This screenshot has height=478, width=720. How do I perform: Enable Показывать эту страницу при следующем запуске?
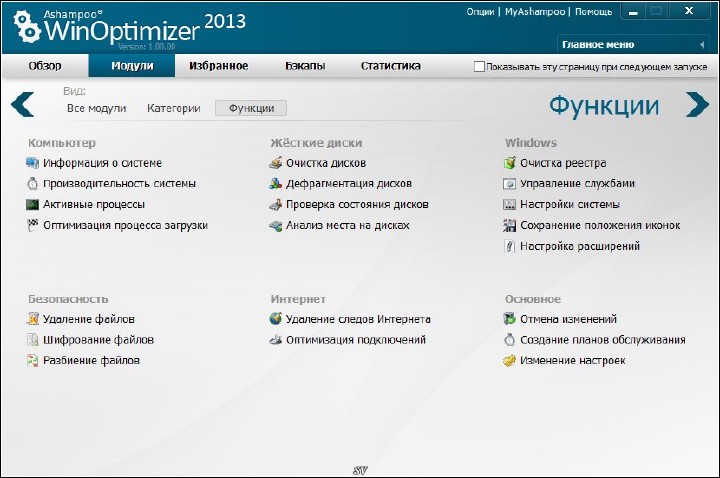[x=480, y=67]
